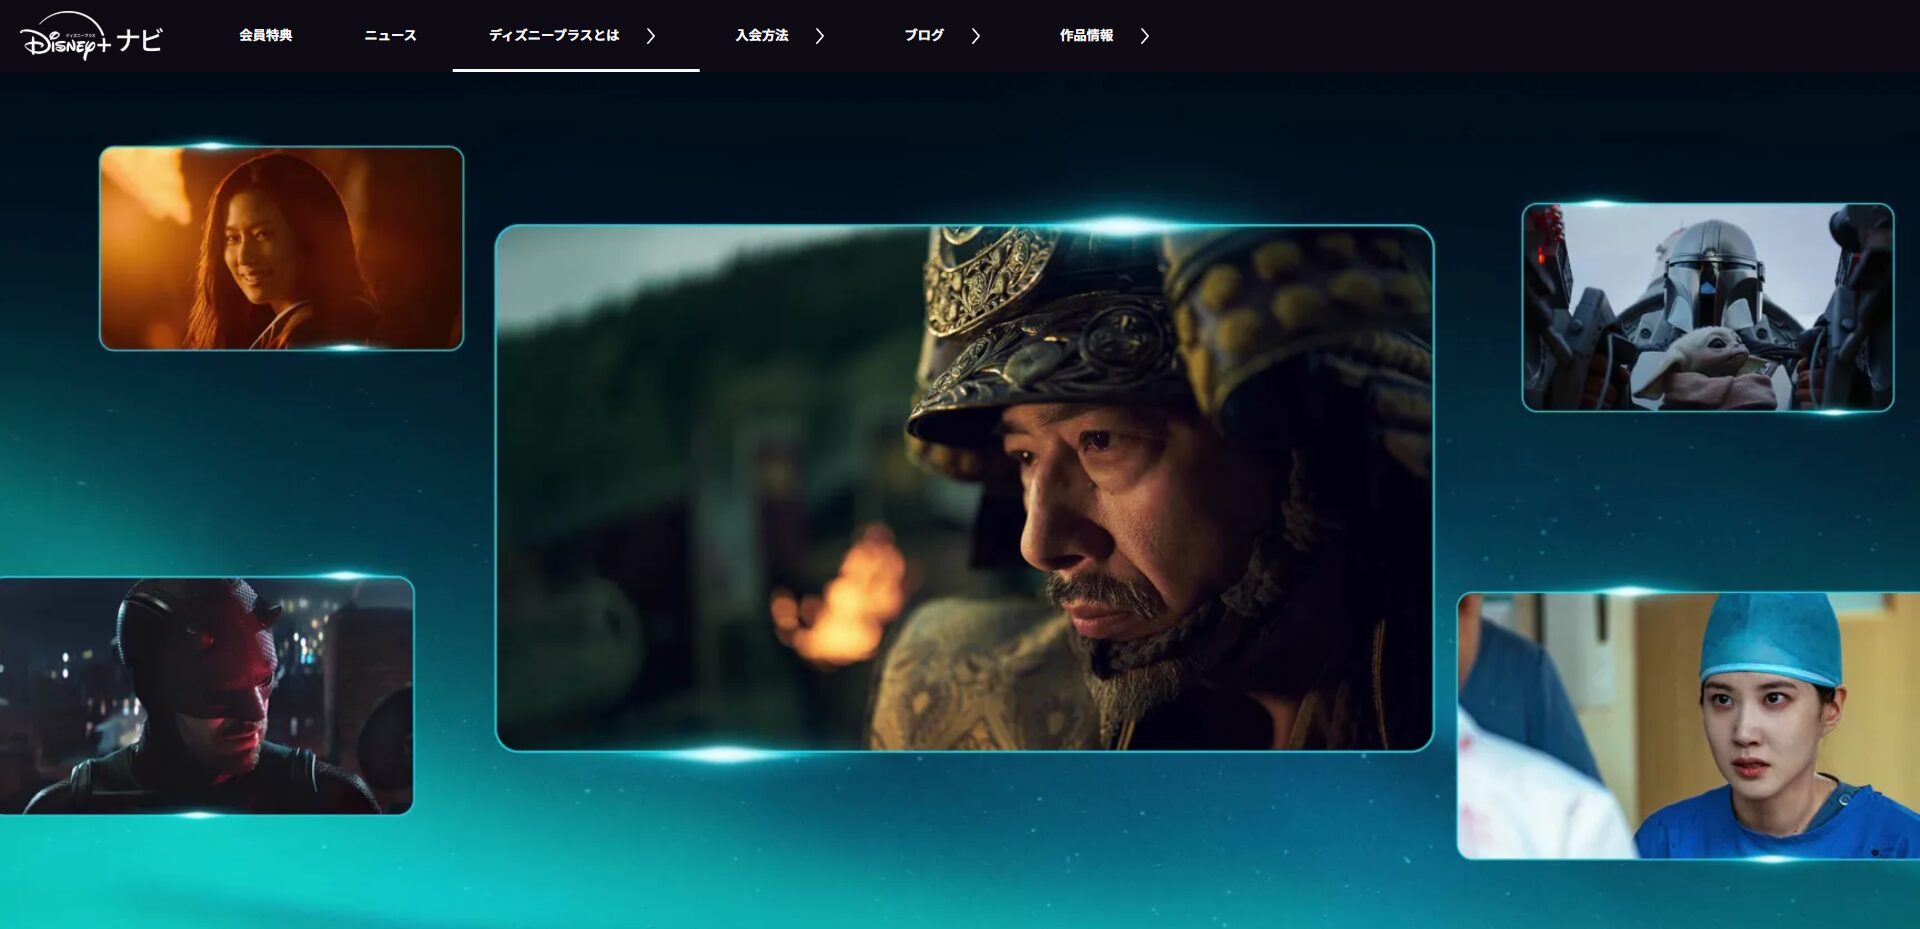Expand the chevron beside ブログ

tap(976, 36)
